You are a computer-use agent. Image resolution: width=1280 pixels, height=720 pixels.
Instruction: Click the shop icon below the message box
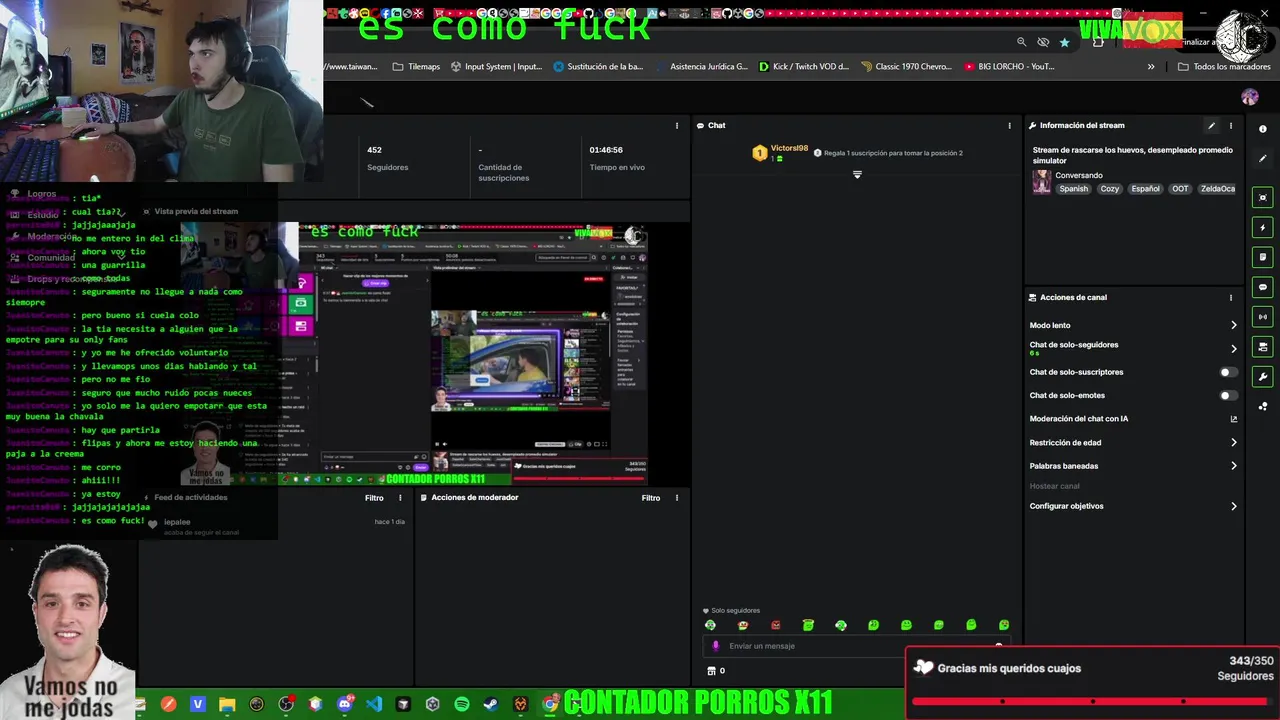point(712,671)
